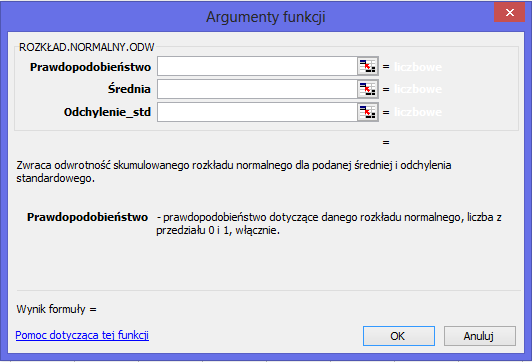The image size is (532, 362).
Task: Click the Odchylenie_std range selector icon
Action: (x=368, y=112)
